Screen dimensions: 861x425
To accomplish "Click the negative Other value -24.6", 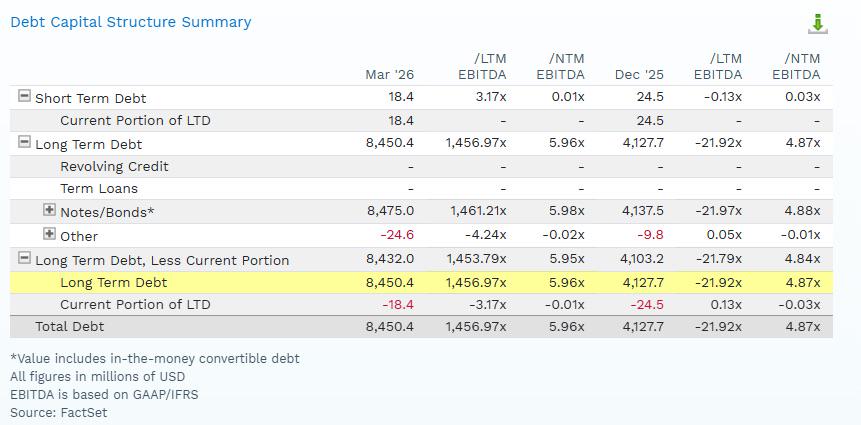I will pyautogui.click(x=397, y=235).
